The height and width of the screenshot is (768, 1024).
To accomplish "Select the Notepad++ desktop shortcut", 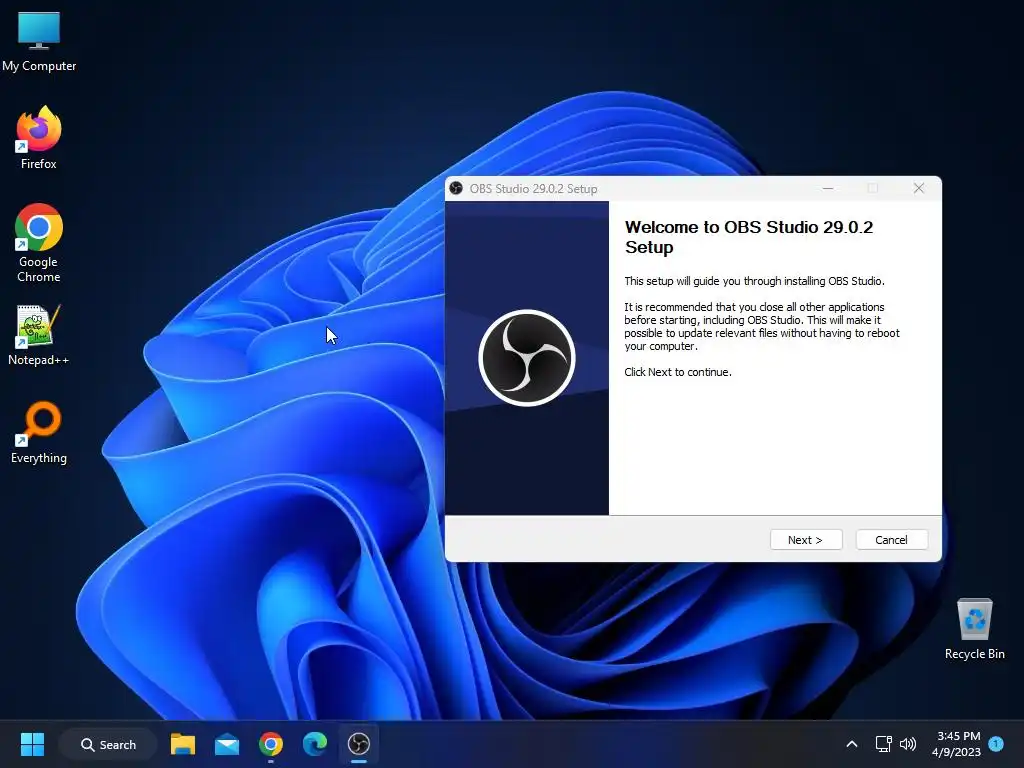I will [39, 334].
